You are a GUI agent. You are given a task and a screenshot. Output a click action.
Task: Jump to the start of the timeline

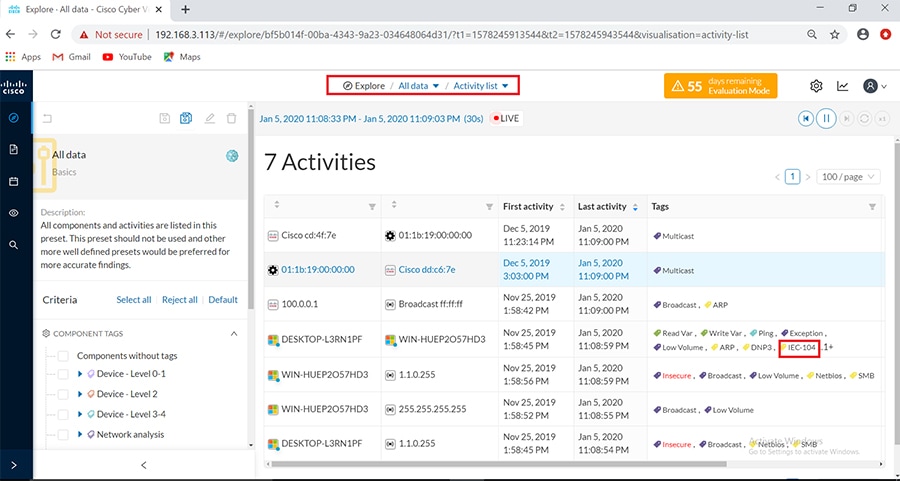(806, 119)
